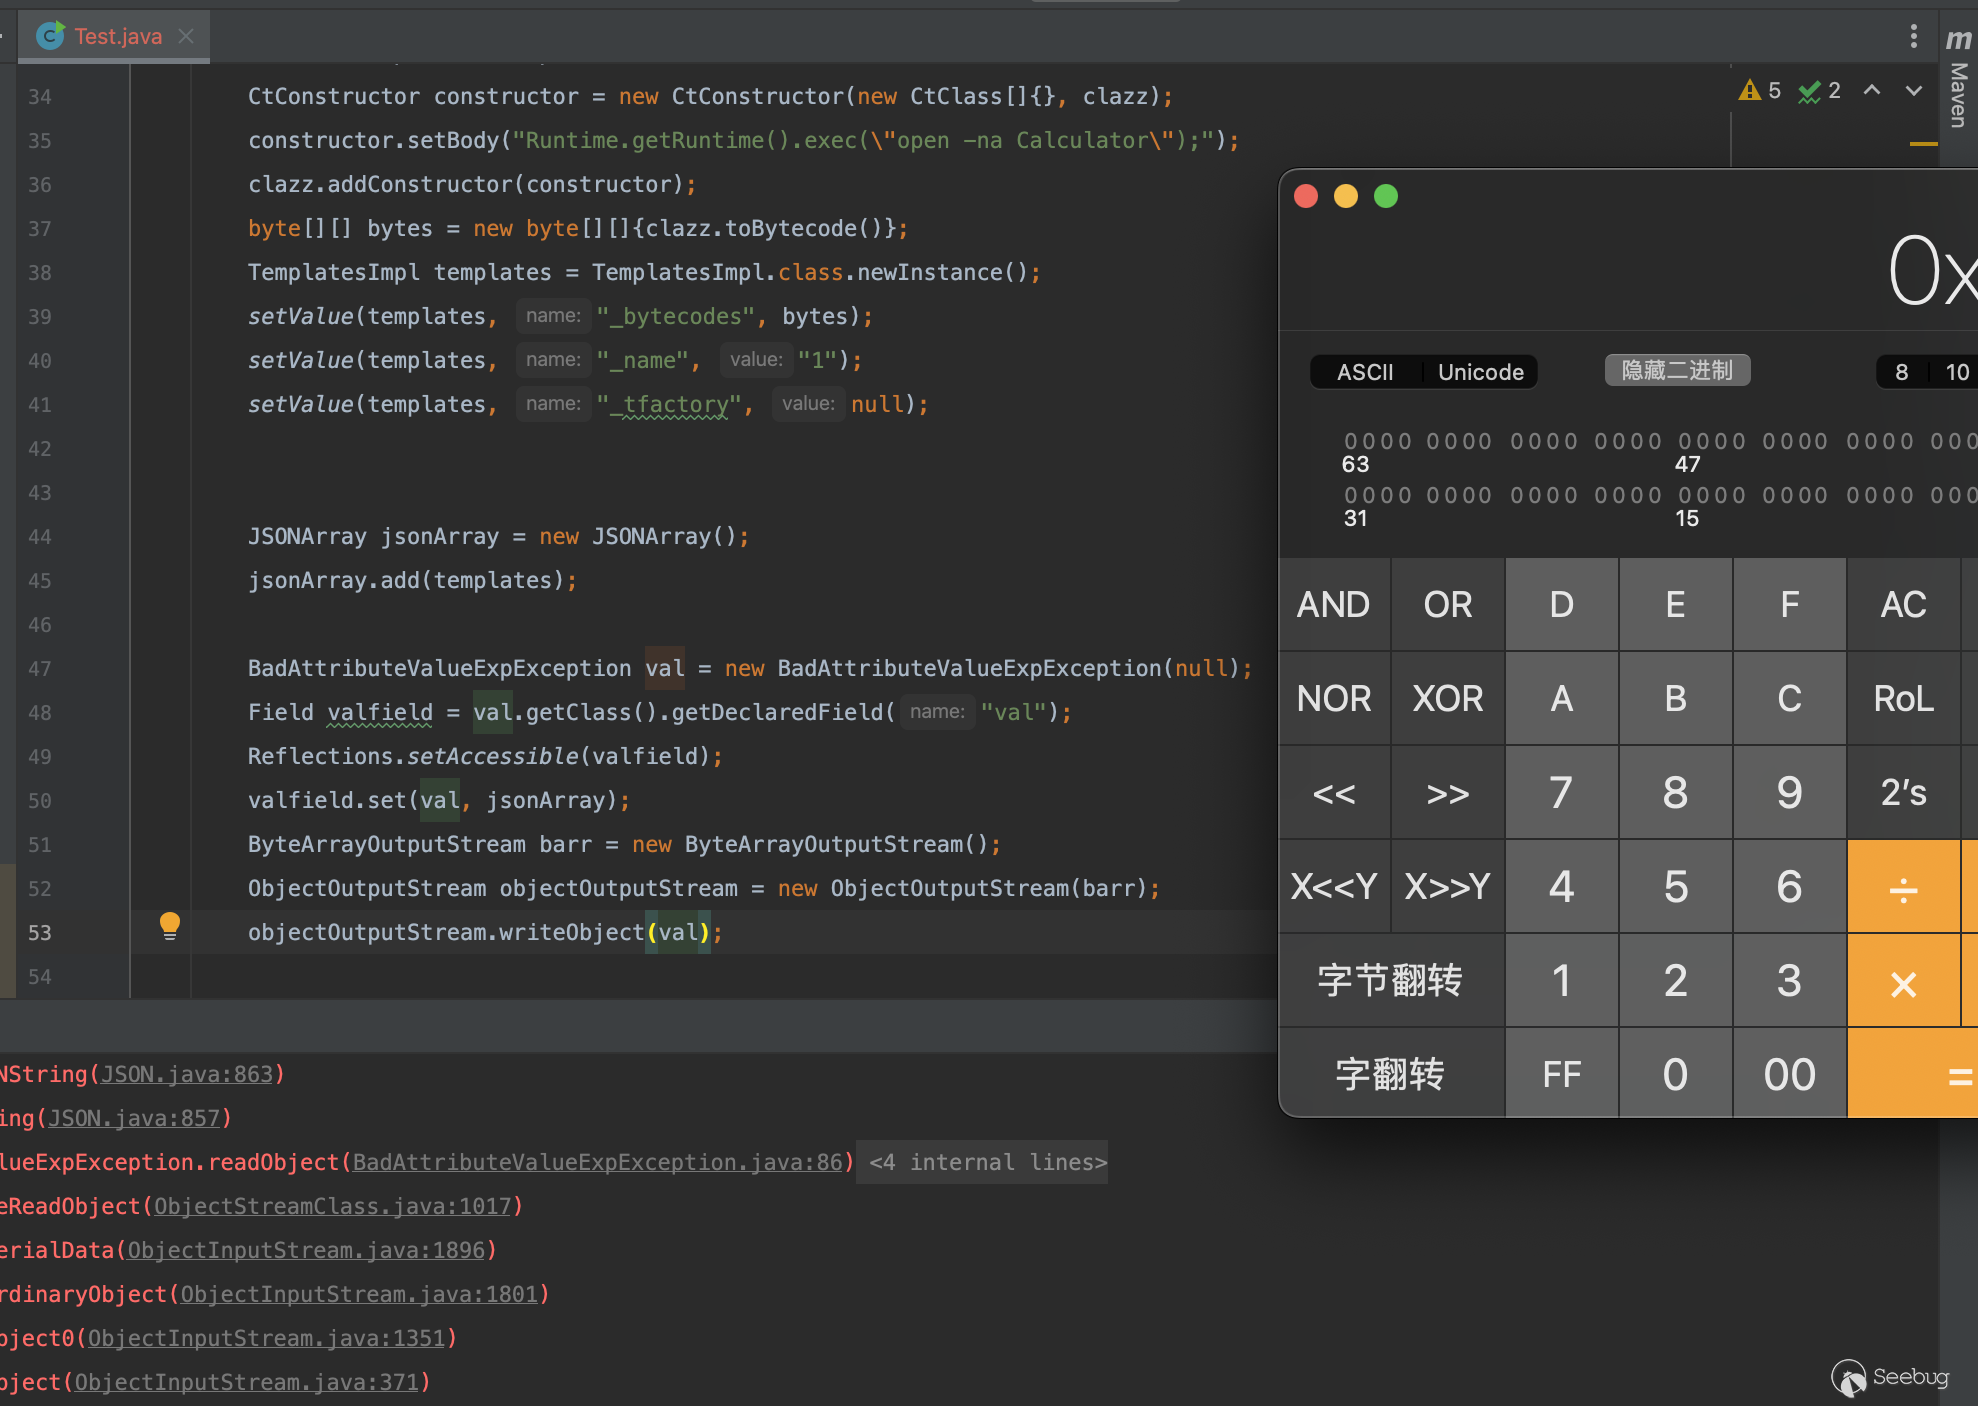Click the typo checks indicator
Viewport: 1978px width, 1406px height.
pyautogui.click(x=1819, y=91)
